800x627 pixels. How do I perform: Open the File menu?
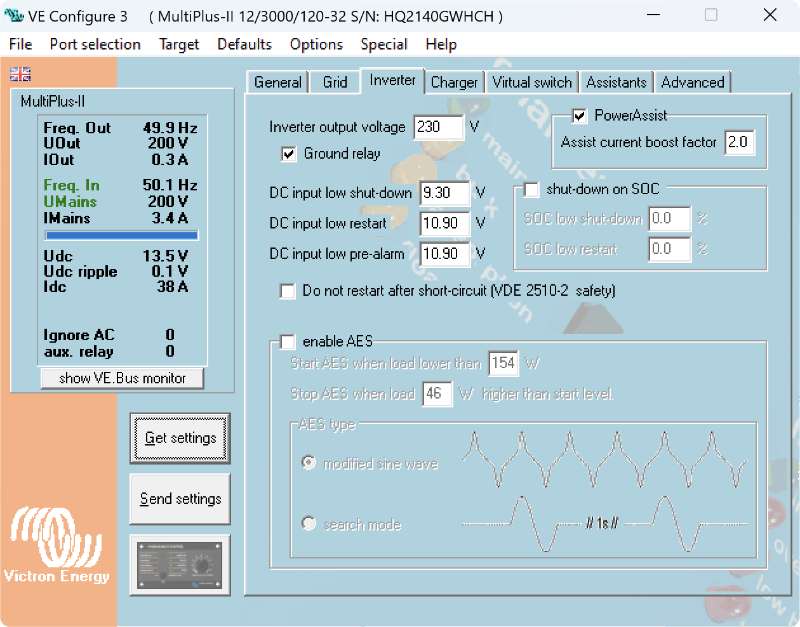tap(20, 44)
